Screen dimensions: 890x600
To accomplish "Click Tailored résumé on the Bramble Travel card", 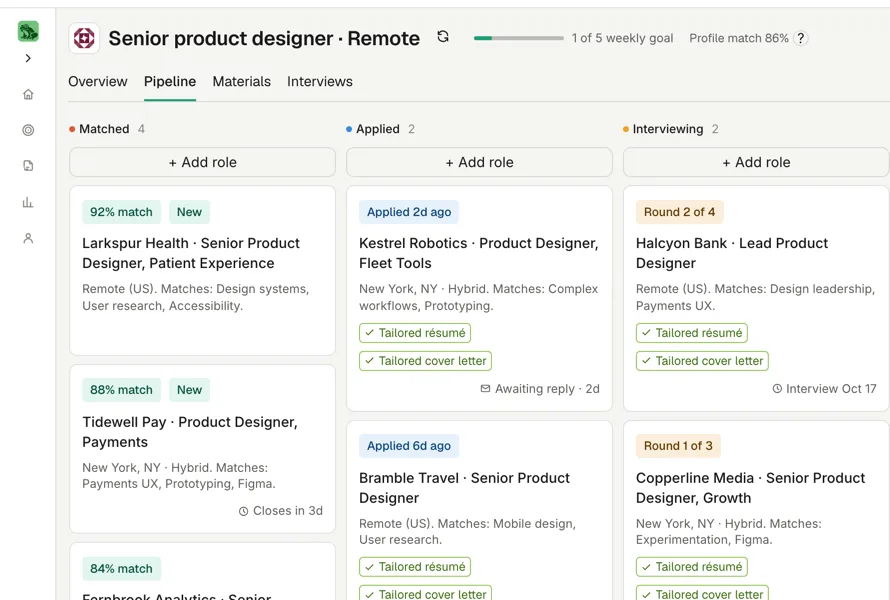I will coord(415,567).
